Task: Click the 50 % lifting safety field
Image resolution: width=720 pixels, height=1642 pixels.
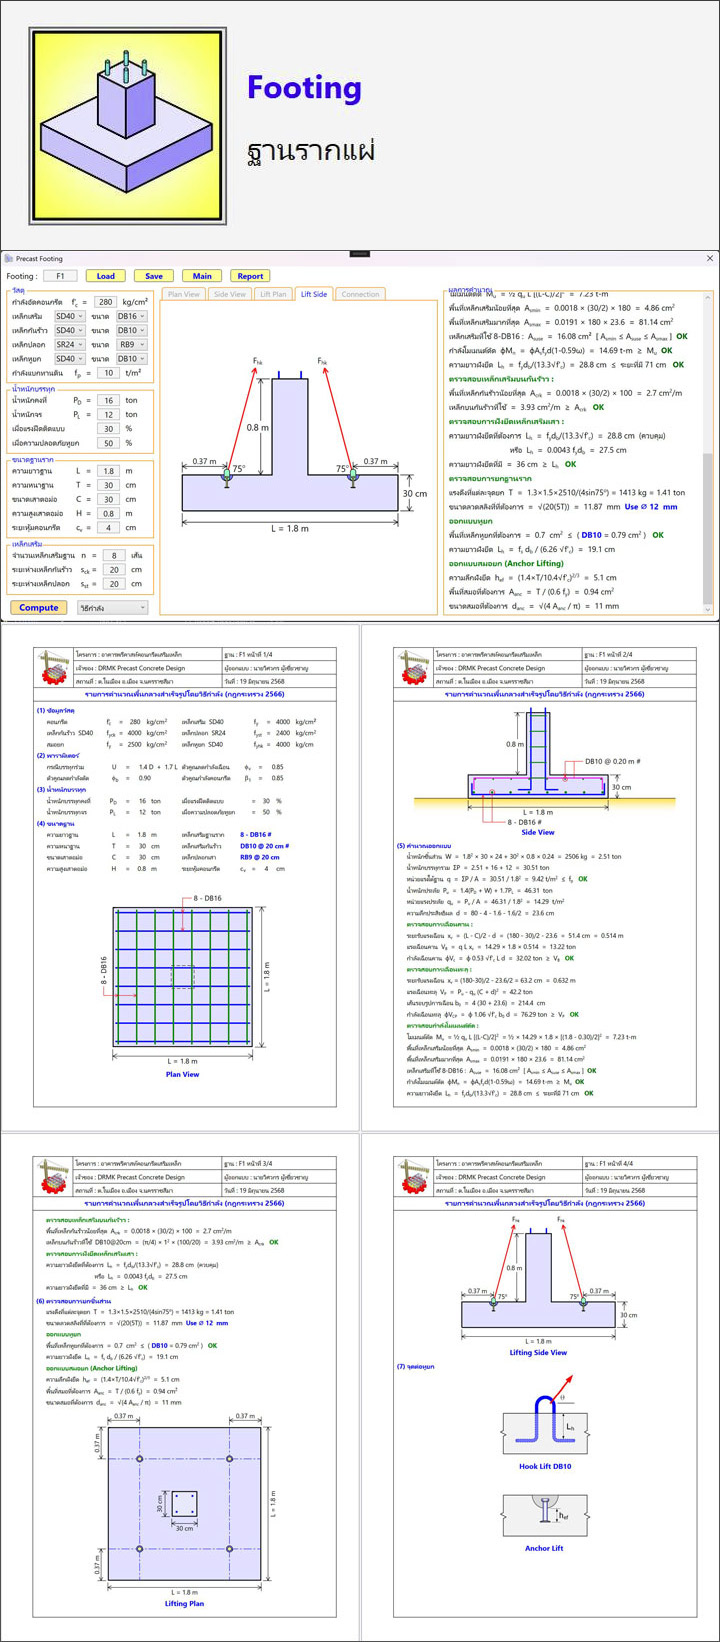Action: tap(106, 442)
